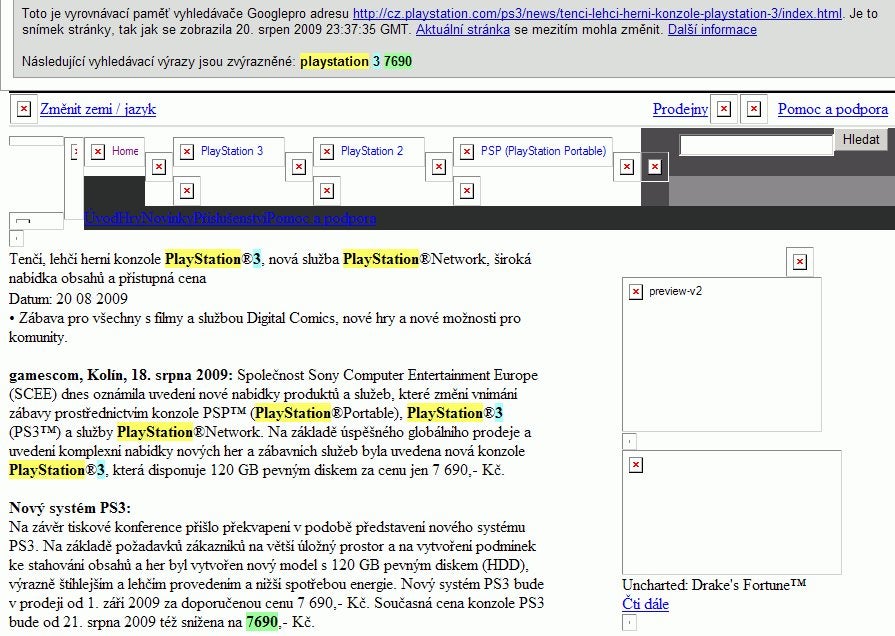Click the broken image above Uncharted caption

click(731, 512)
